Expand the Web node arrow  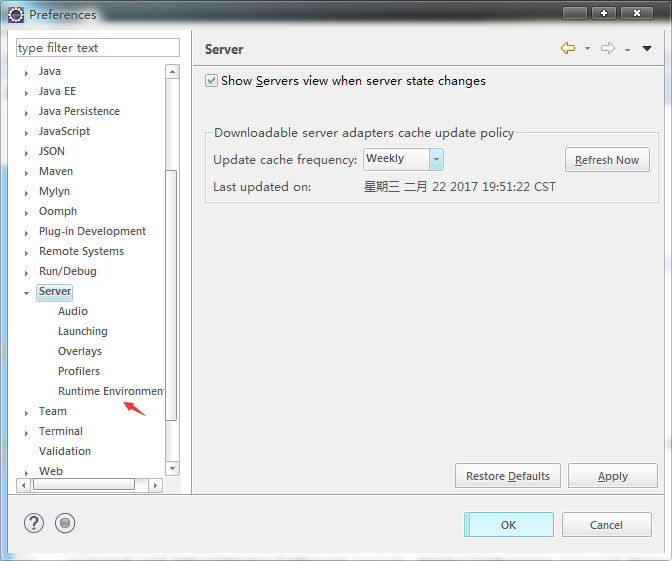click(27, 473)
